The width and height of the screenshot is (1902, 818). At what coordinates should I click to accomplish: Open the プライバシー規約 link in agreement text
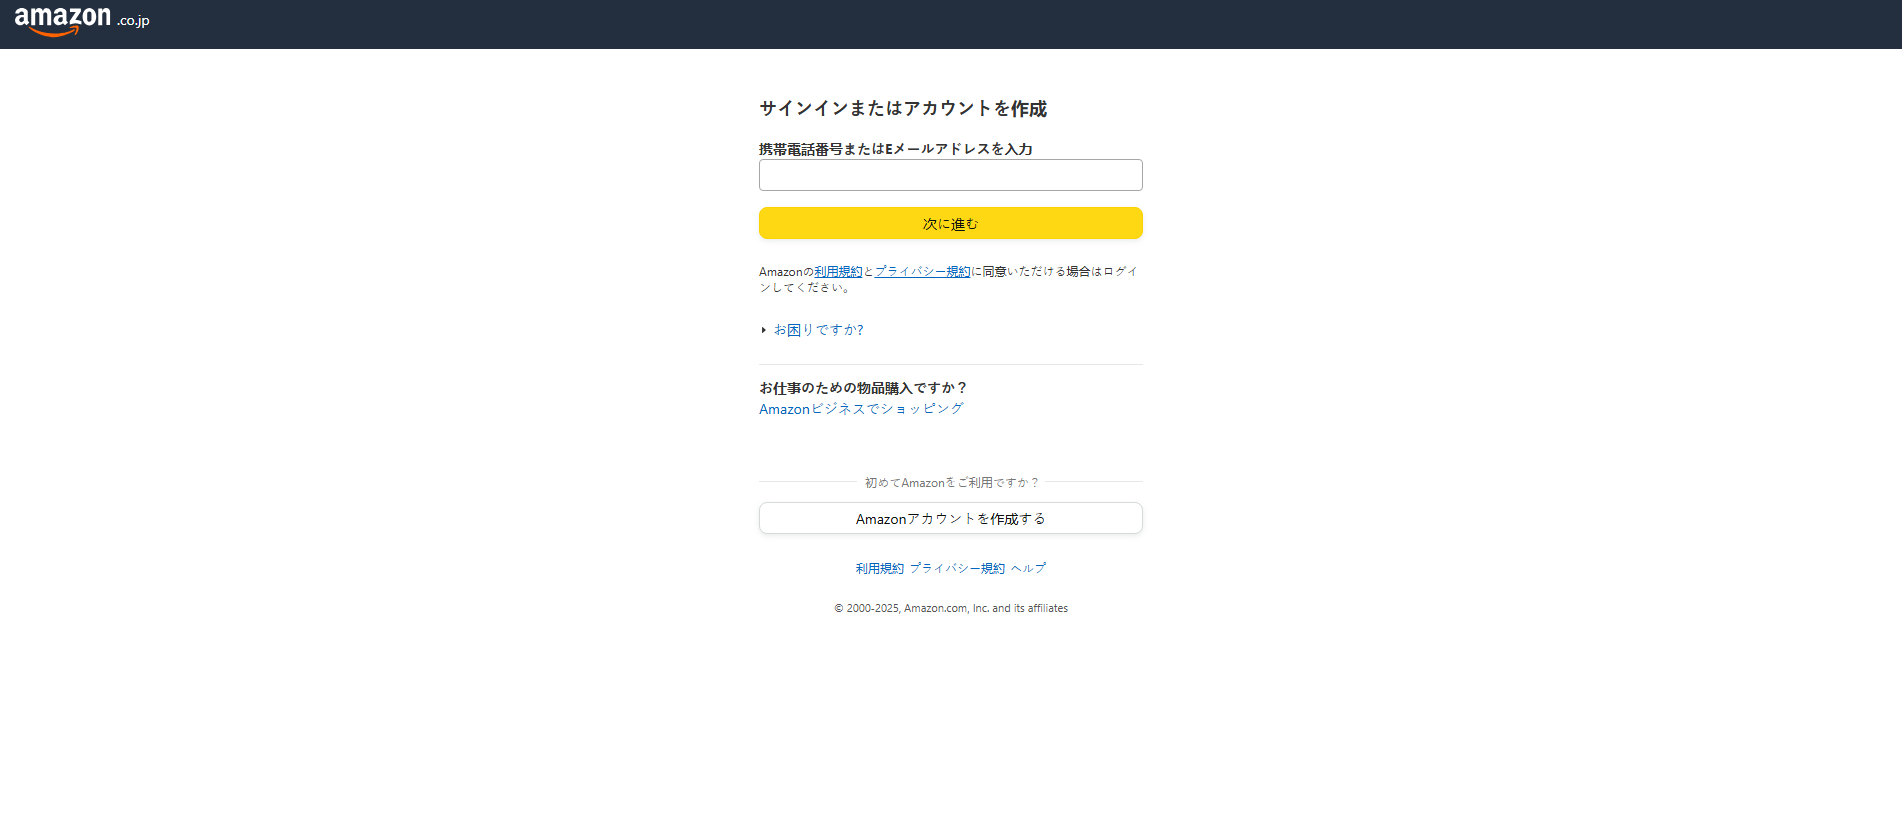pyautogui.click(x=923, y=272)
